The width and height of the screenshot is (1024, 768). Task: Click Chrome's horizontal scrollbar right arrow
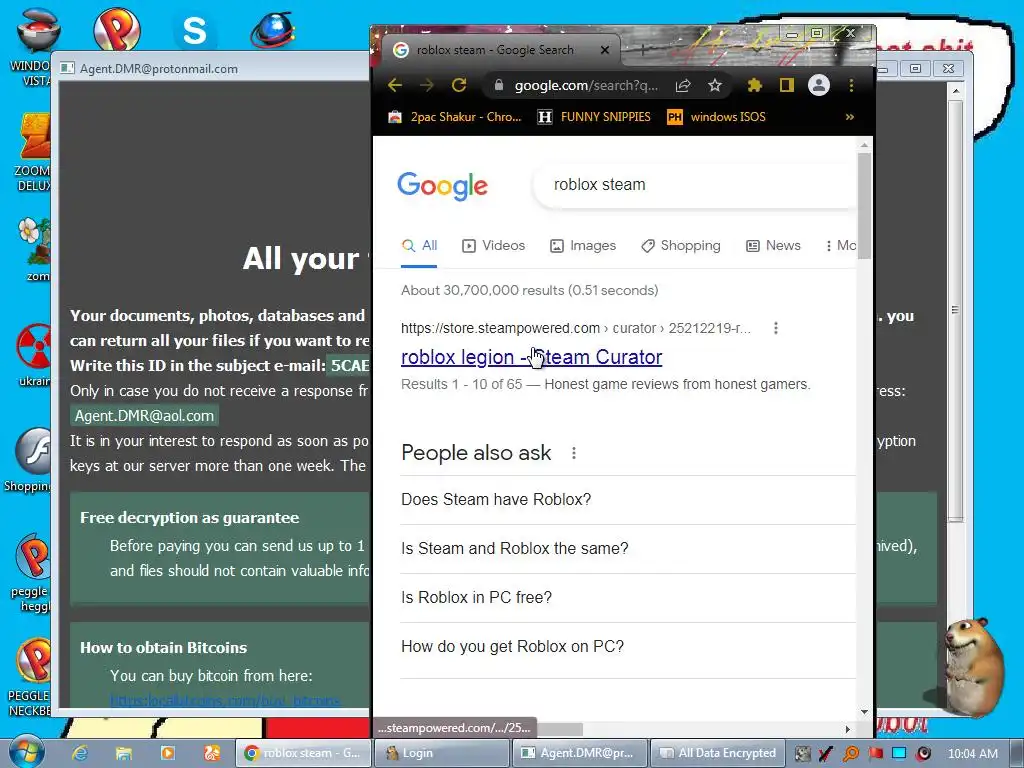(x=848, y=729)
